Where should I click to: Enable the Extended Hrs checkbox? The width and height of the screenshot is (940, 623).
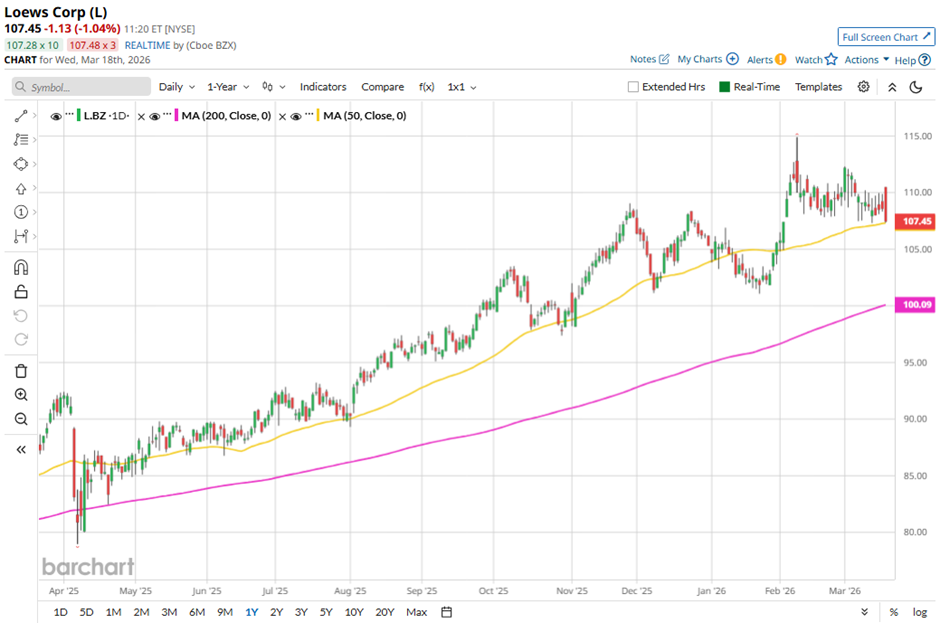click(x=633, y=87)
